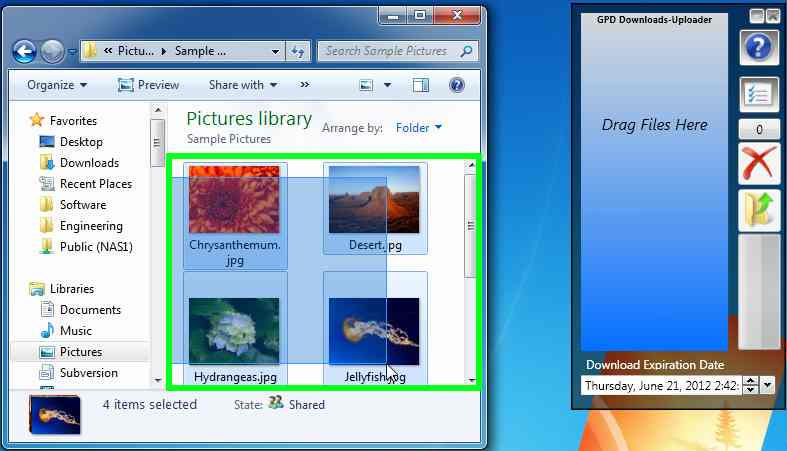
Task: Click the magnifier icon in search box
Action: pyautogui.click(x=466, y=51)
